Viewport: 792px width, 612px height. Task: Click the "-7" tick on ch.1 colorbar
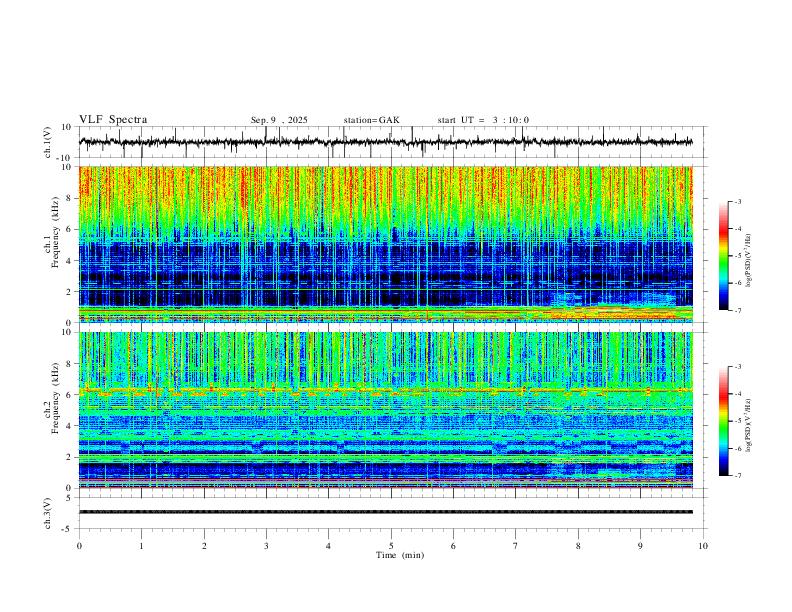point(738,311)
